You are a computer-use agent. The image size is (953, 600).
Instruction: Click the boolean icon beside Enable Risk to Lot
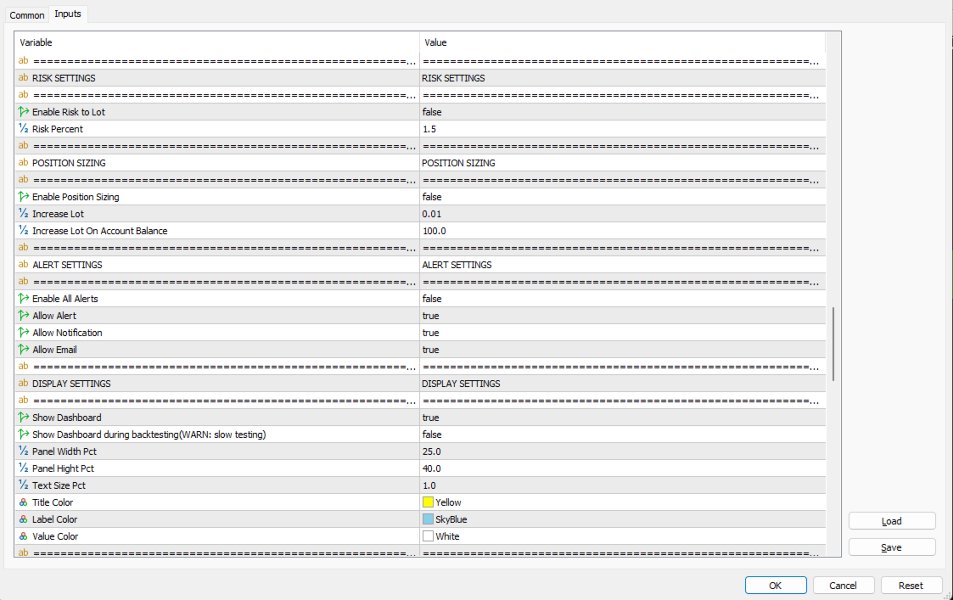(x=24, y=111)
